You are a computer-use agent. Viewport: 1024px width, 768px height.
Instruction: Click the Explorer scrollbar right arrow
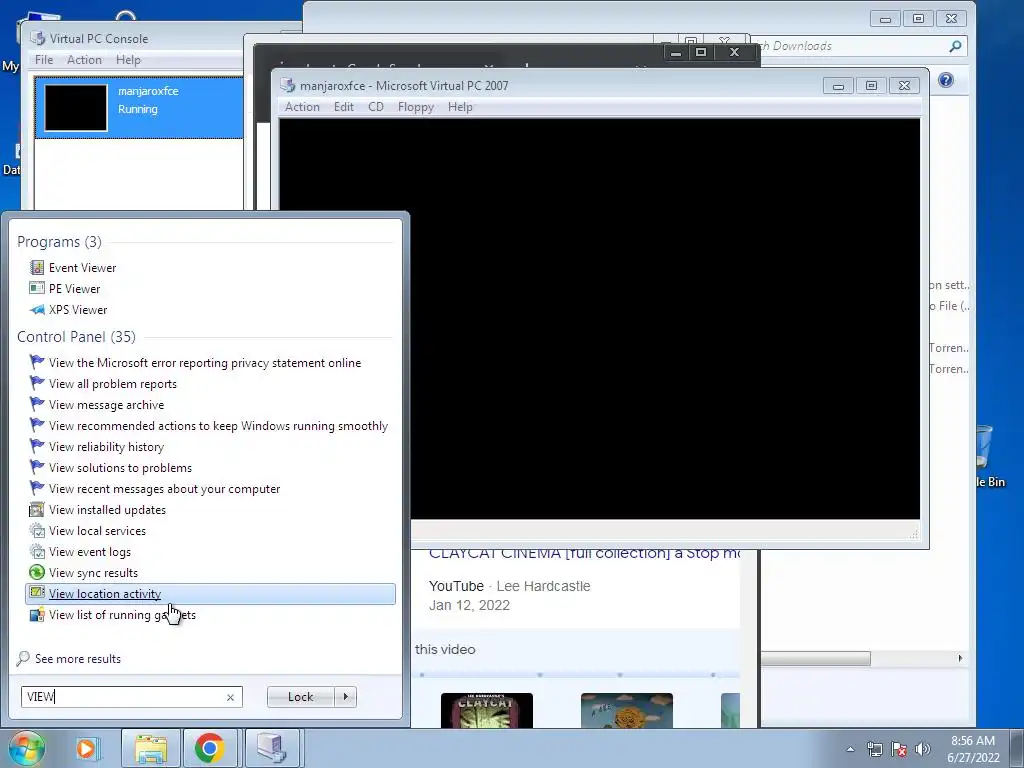tap(960, 658)
